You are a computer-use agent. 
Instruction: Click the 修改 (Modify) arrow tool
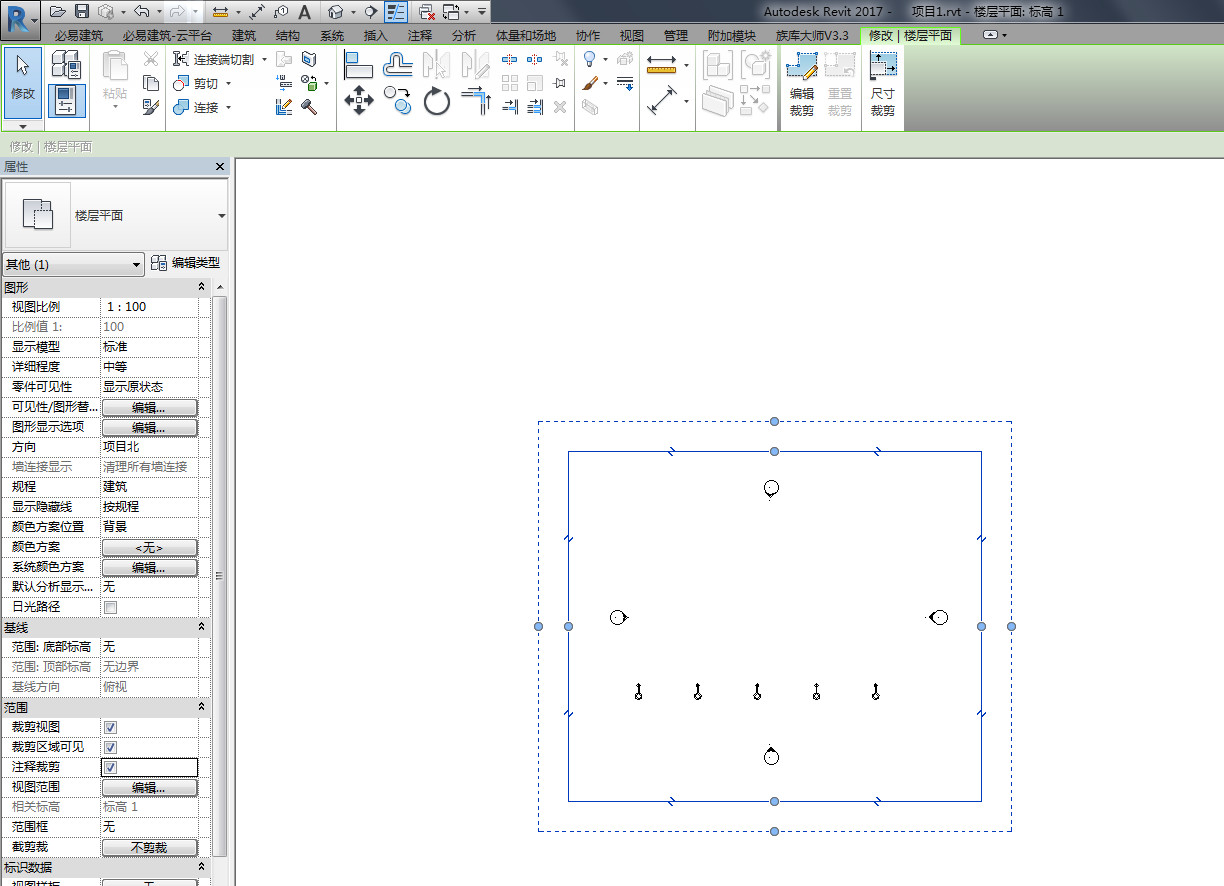23,80
